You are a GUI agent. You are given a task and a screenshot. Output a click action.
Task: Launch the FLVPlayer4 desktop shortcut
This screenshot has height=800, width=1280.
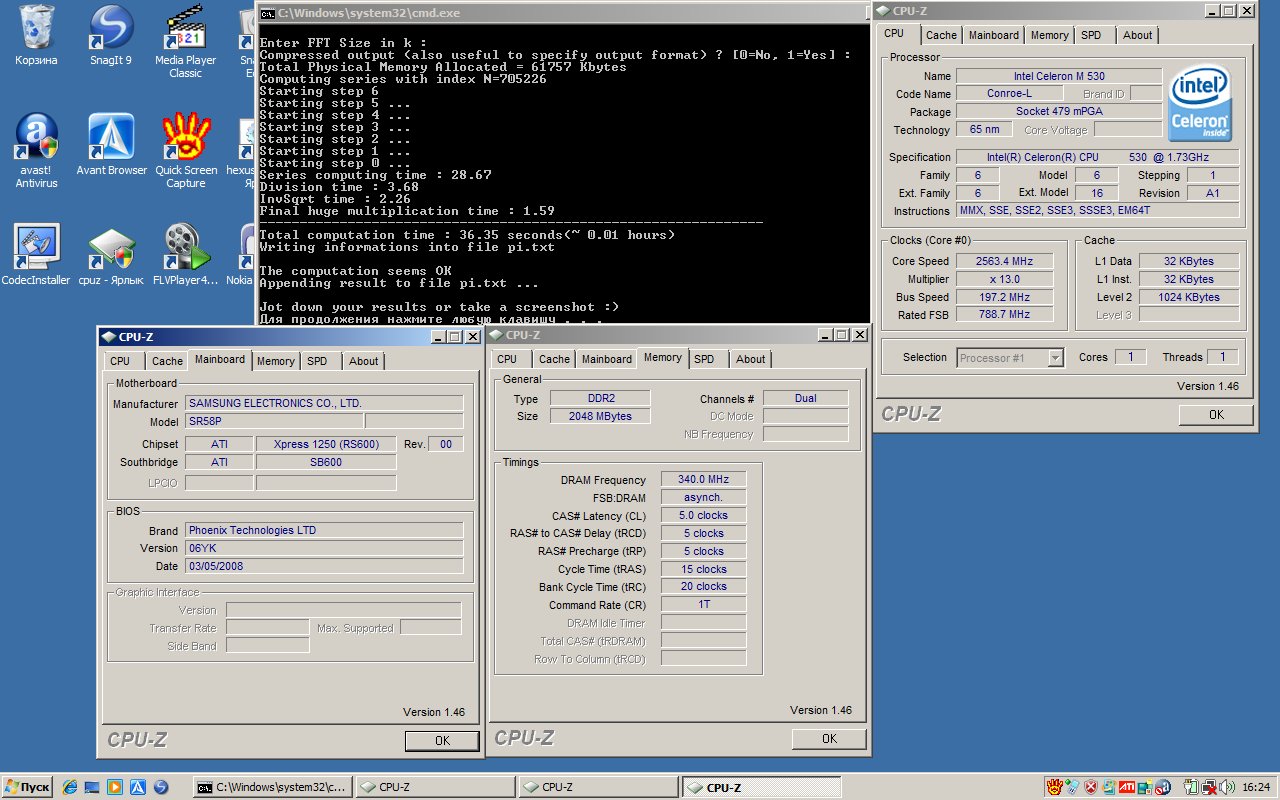(x=185, y=255)
